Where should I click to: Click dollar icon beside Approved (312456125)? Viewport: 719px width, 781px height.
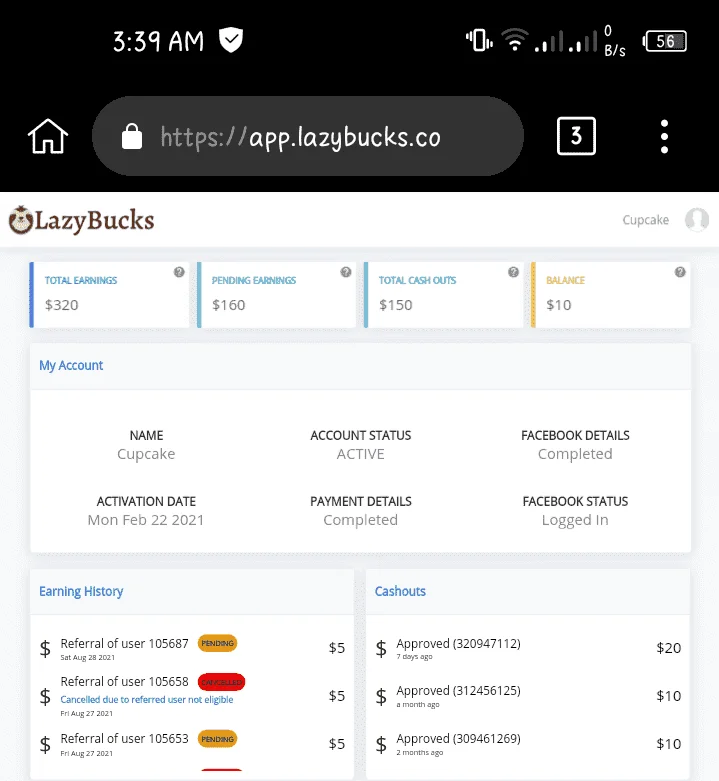(x=381, y=696)
